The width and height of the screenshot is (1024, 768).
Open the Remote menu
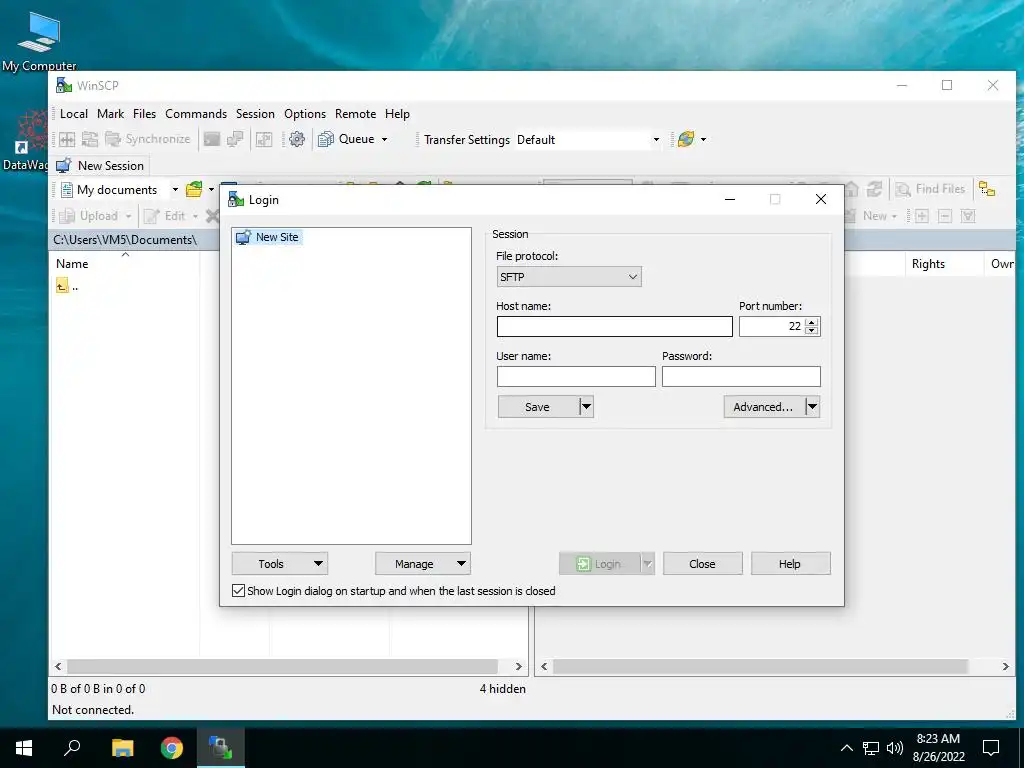coord(355,114)
